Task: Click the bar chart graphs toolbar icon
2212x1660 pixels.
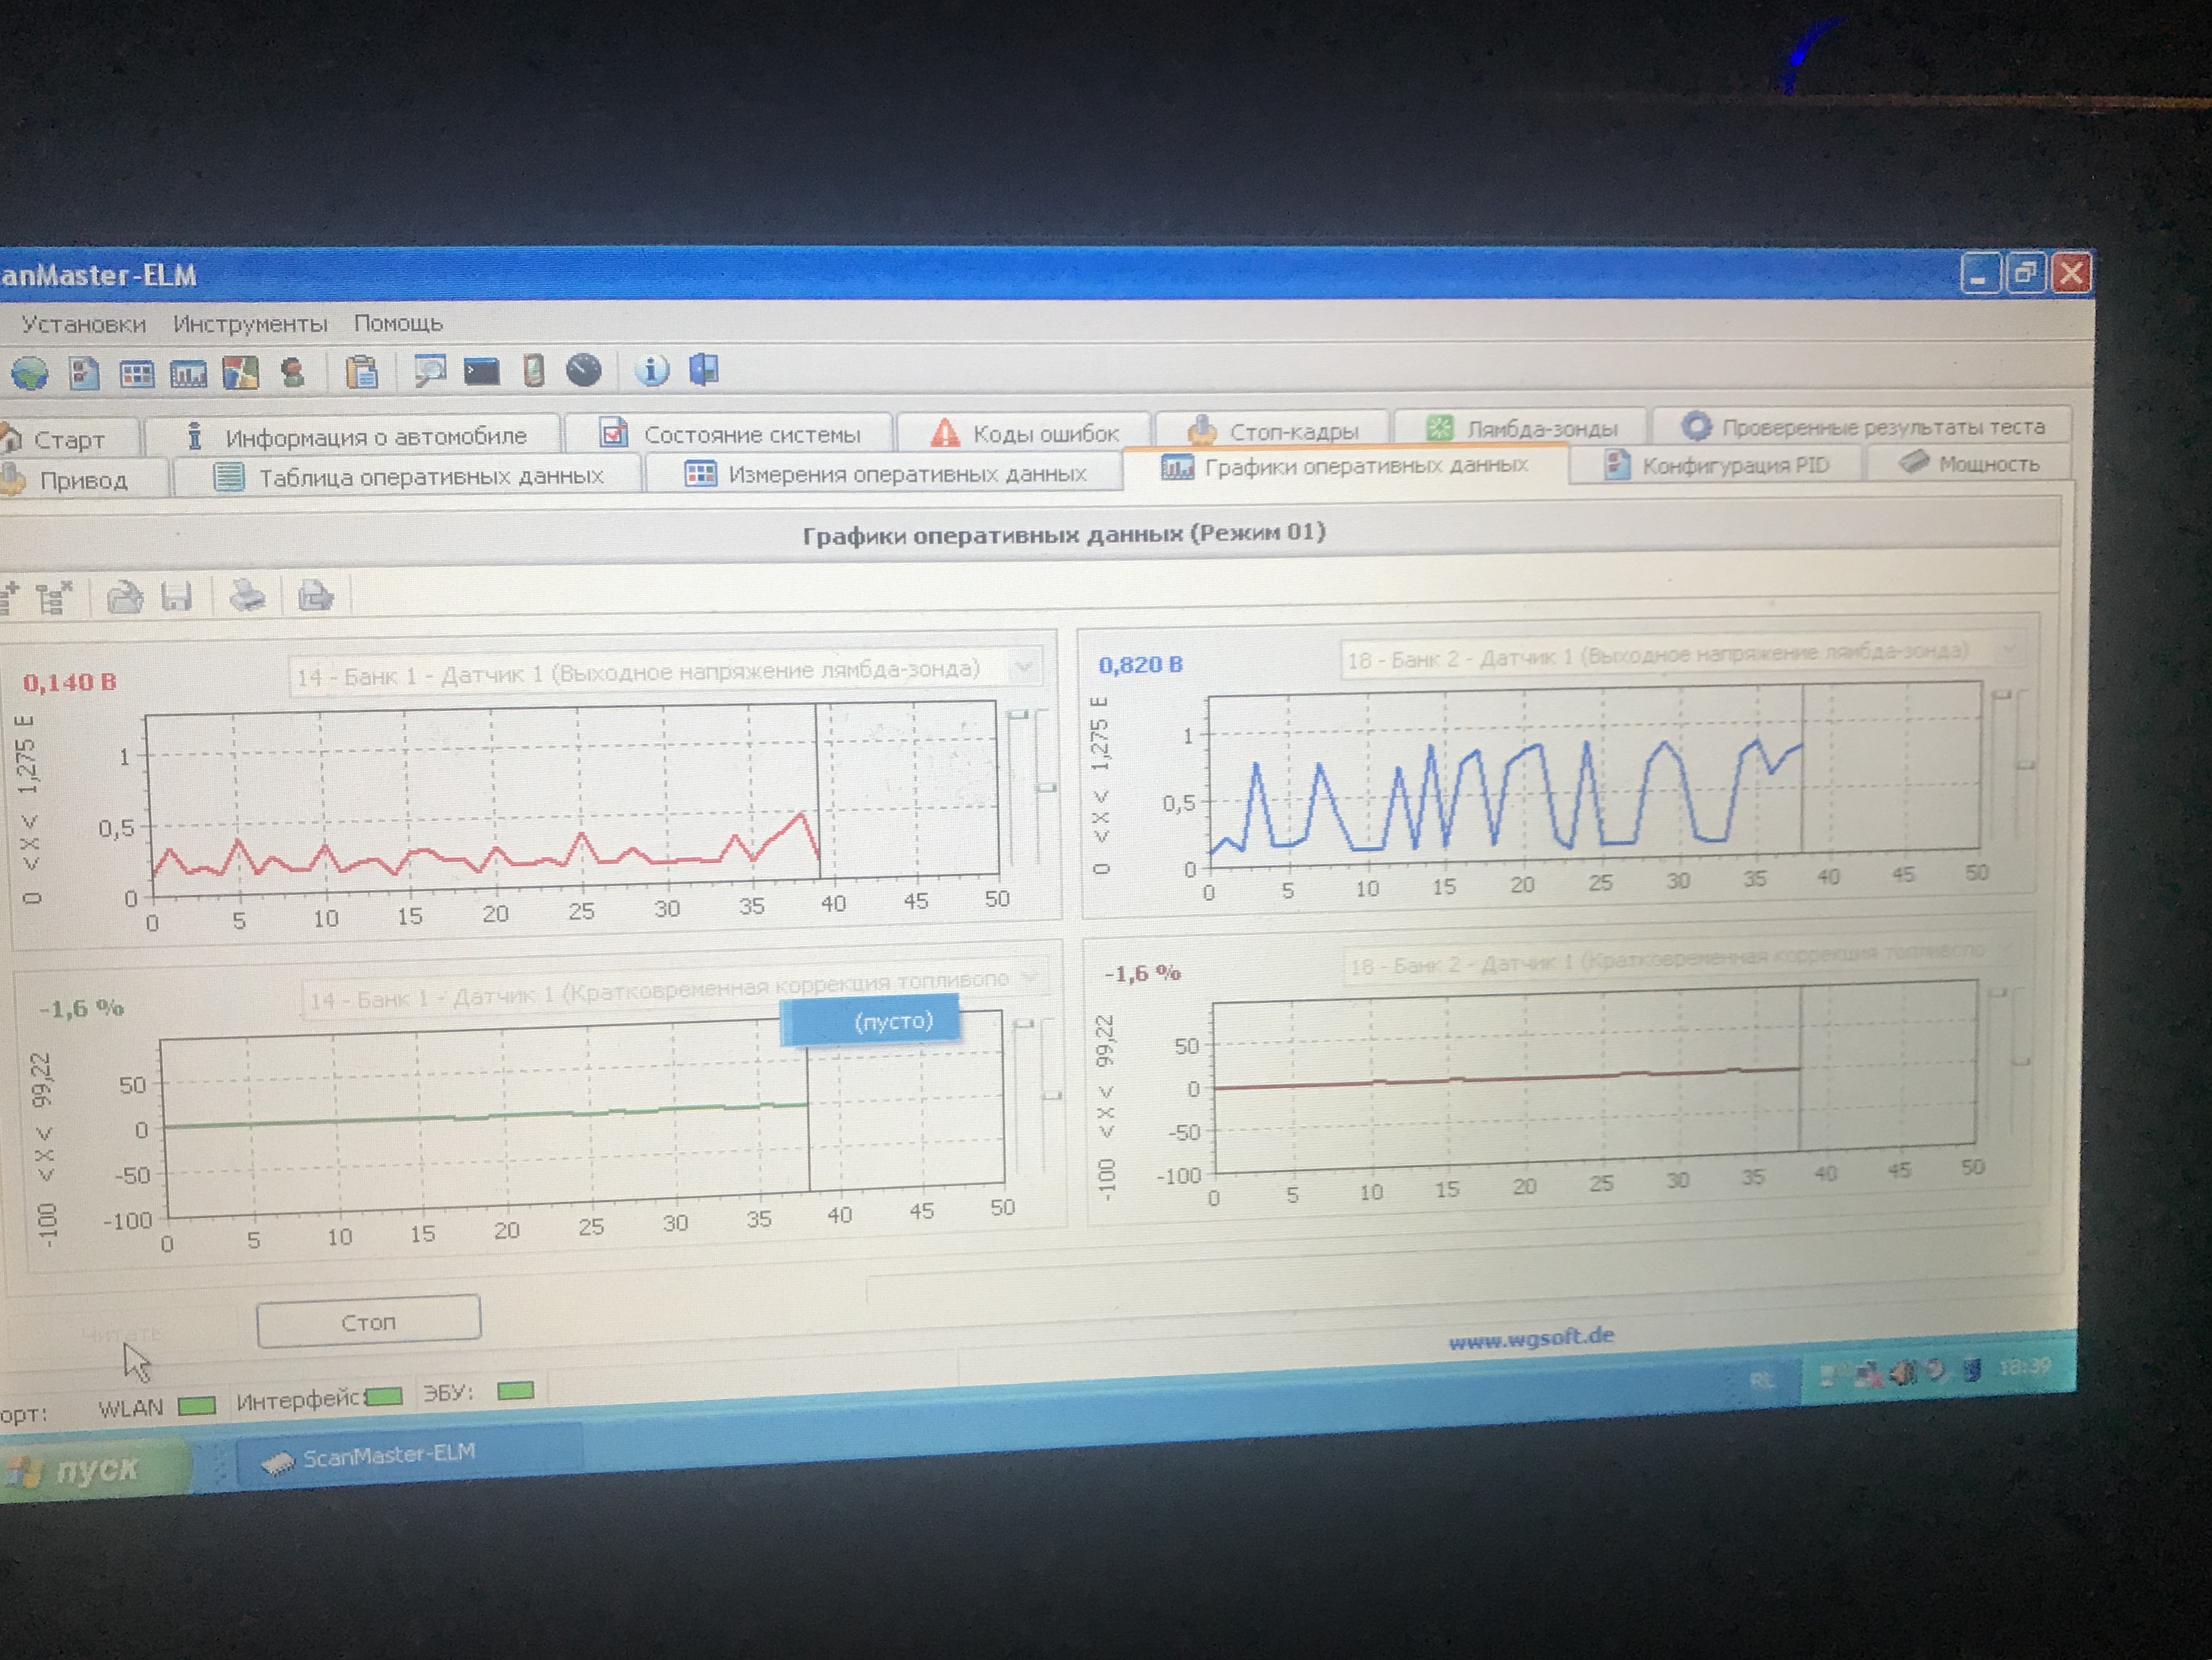Action: coord(188,374)
